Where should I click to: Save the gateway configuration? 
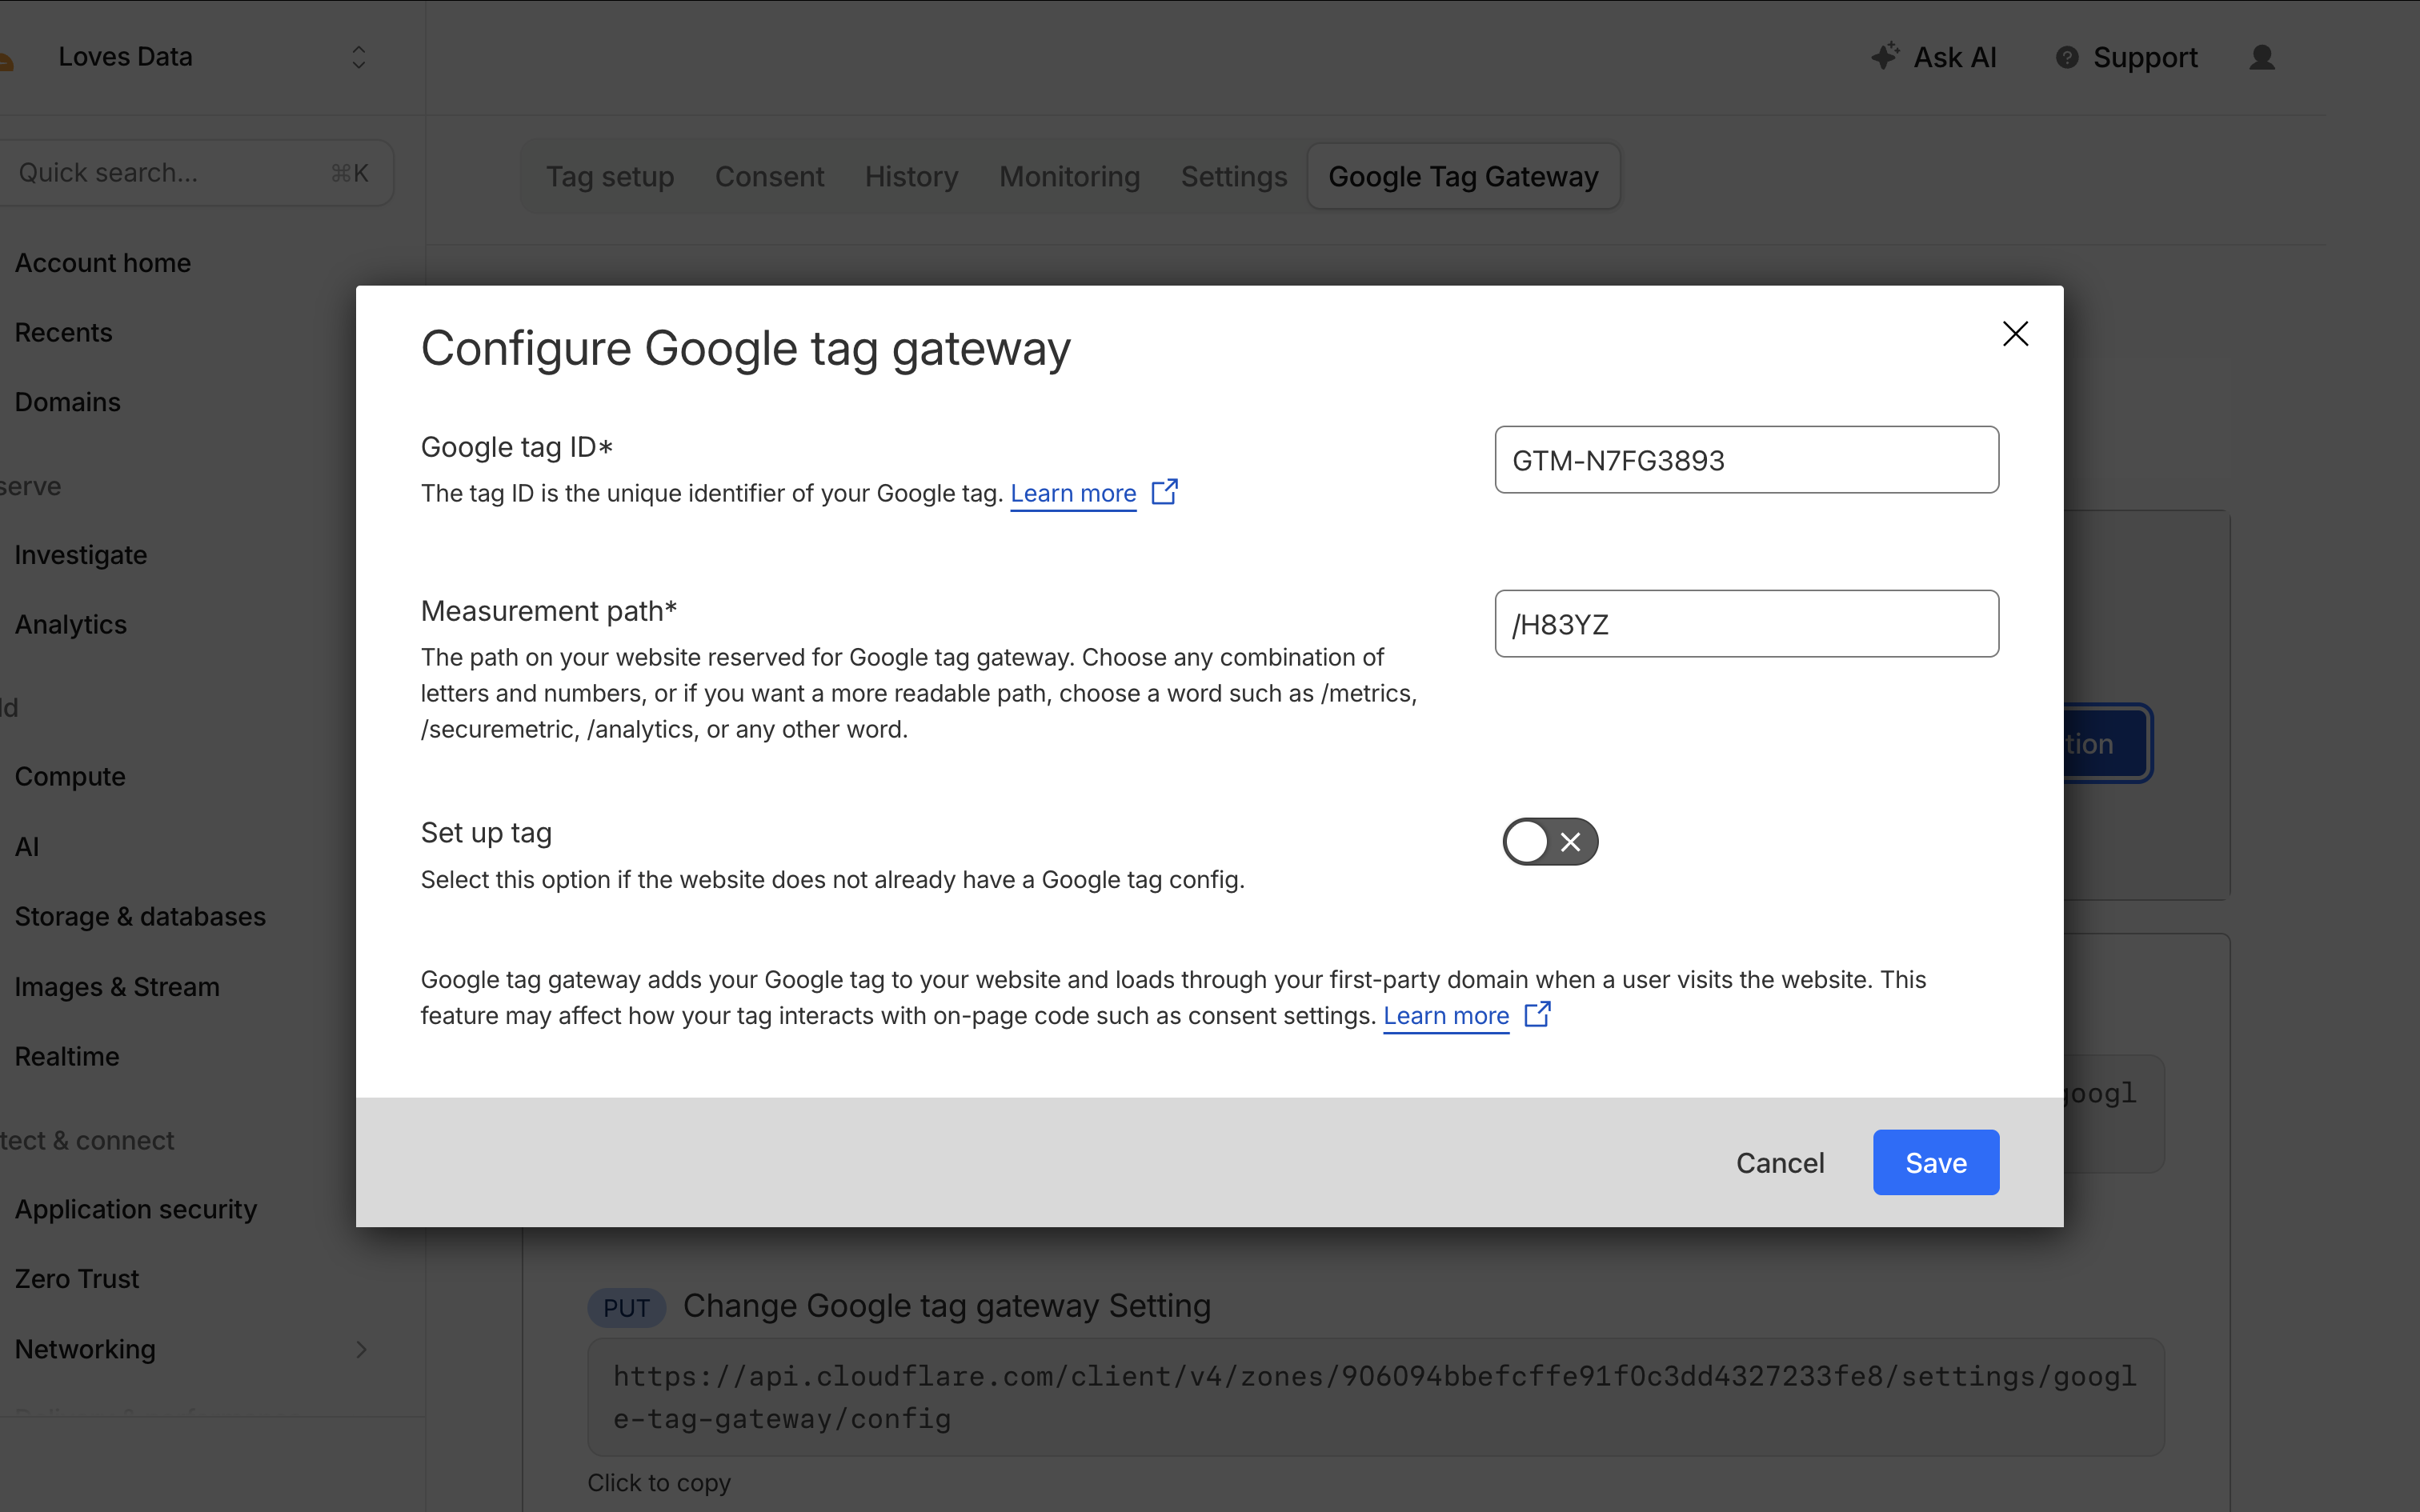pos(1935,1162)
